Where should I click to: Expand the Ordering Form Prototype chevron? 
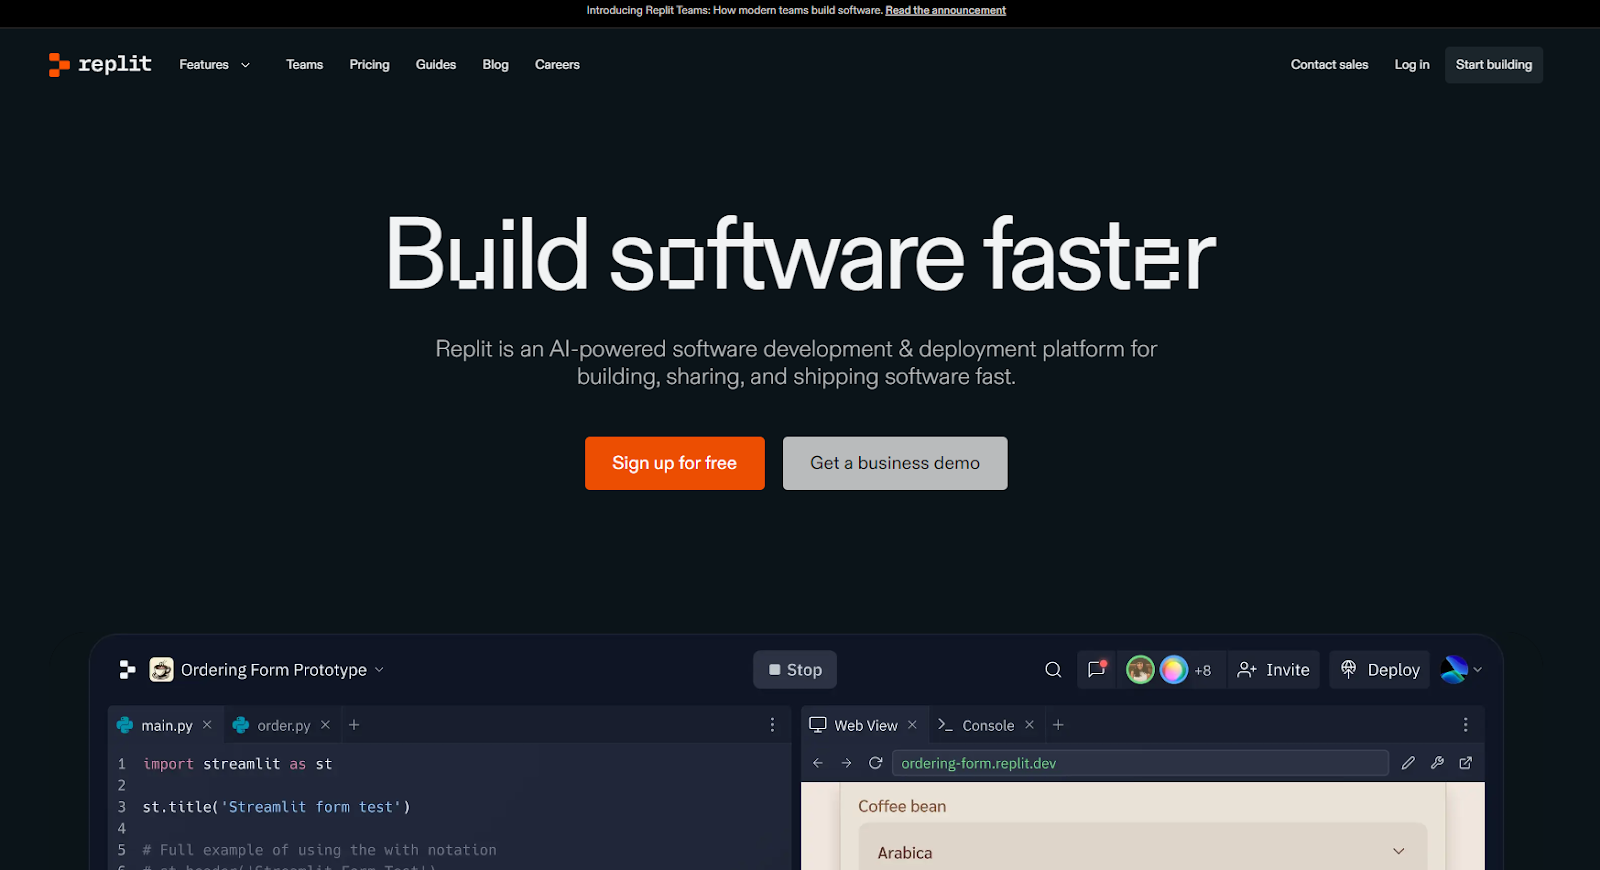(379, 670)
